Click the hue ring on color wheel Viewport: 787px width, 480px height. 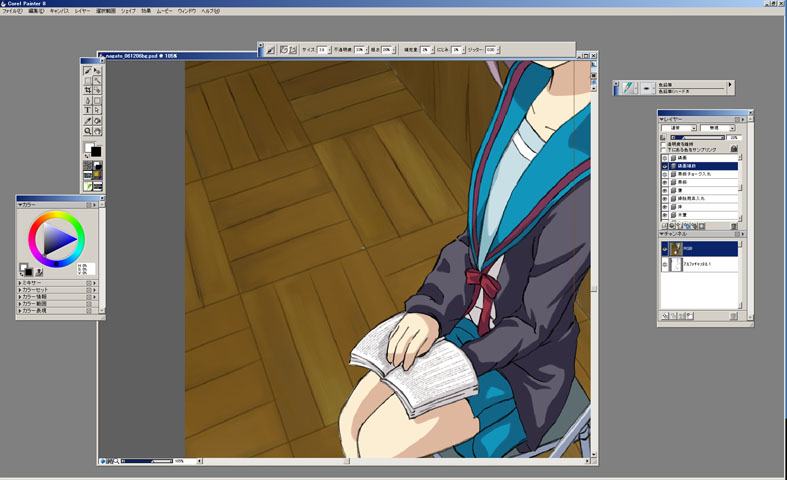(x=56, y=214)
